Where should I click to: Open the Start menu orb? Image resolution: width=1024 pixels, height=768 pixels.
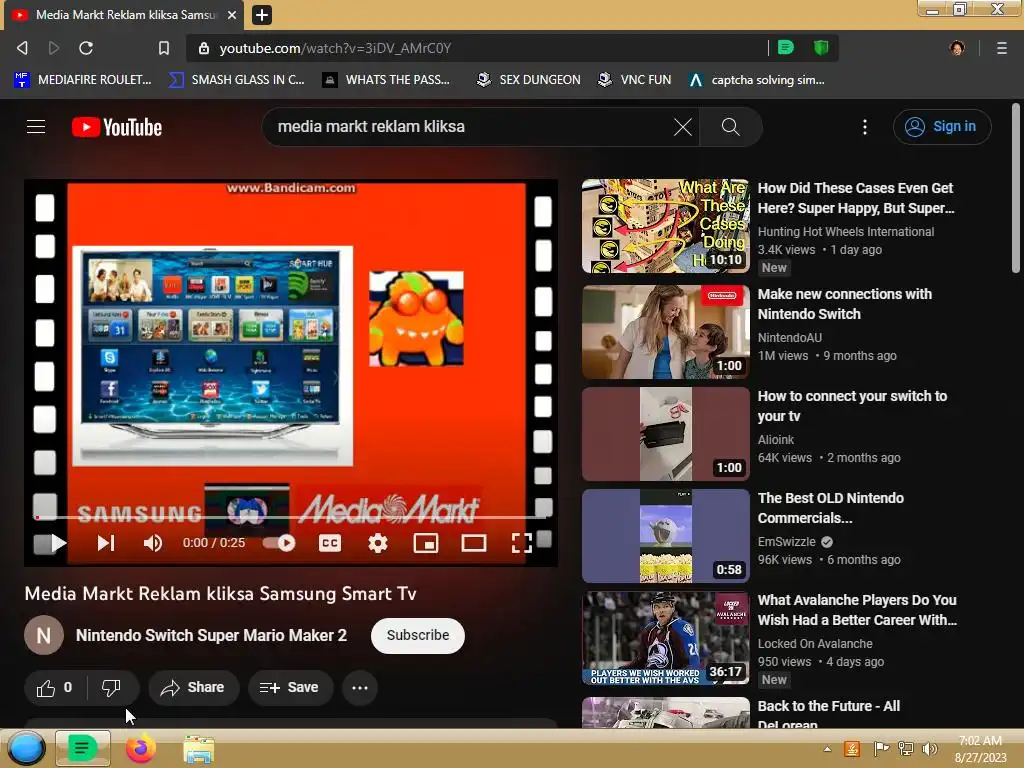point(26,748)
